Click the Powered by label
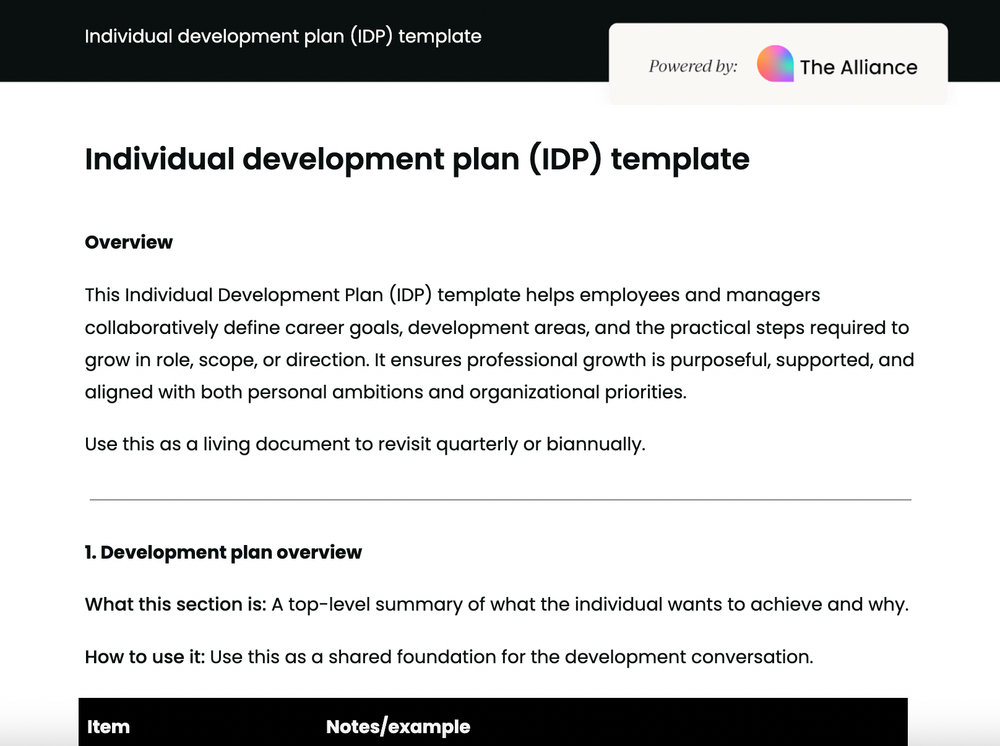 tap(693, 66)
